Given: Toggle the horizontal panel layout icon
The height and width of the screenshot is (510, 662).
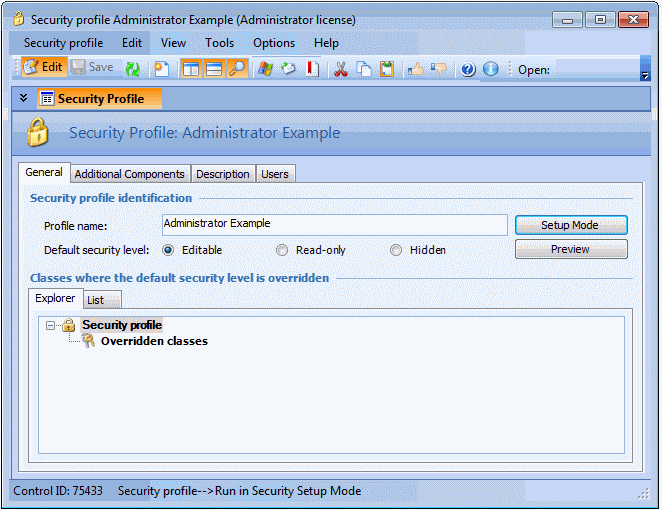Looking at the screenshot, I should tap(214, 69).
